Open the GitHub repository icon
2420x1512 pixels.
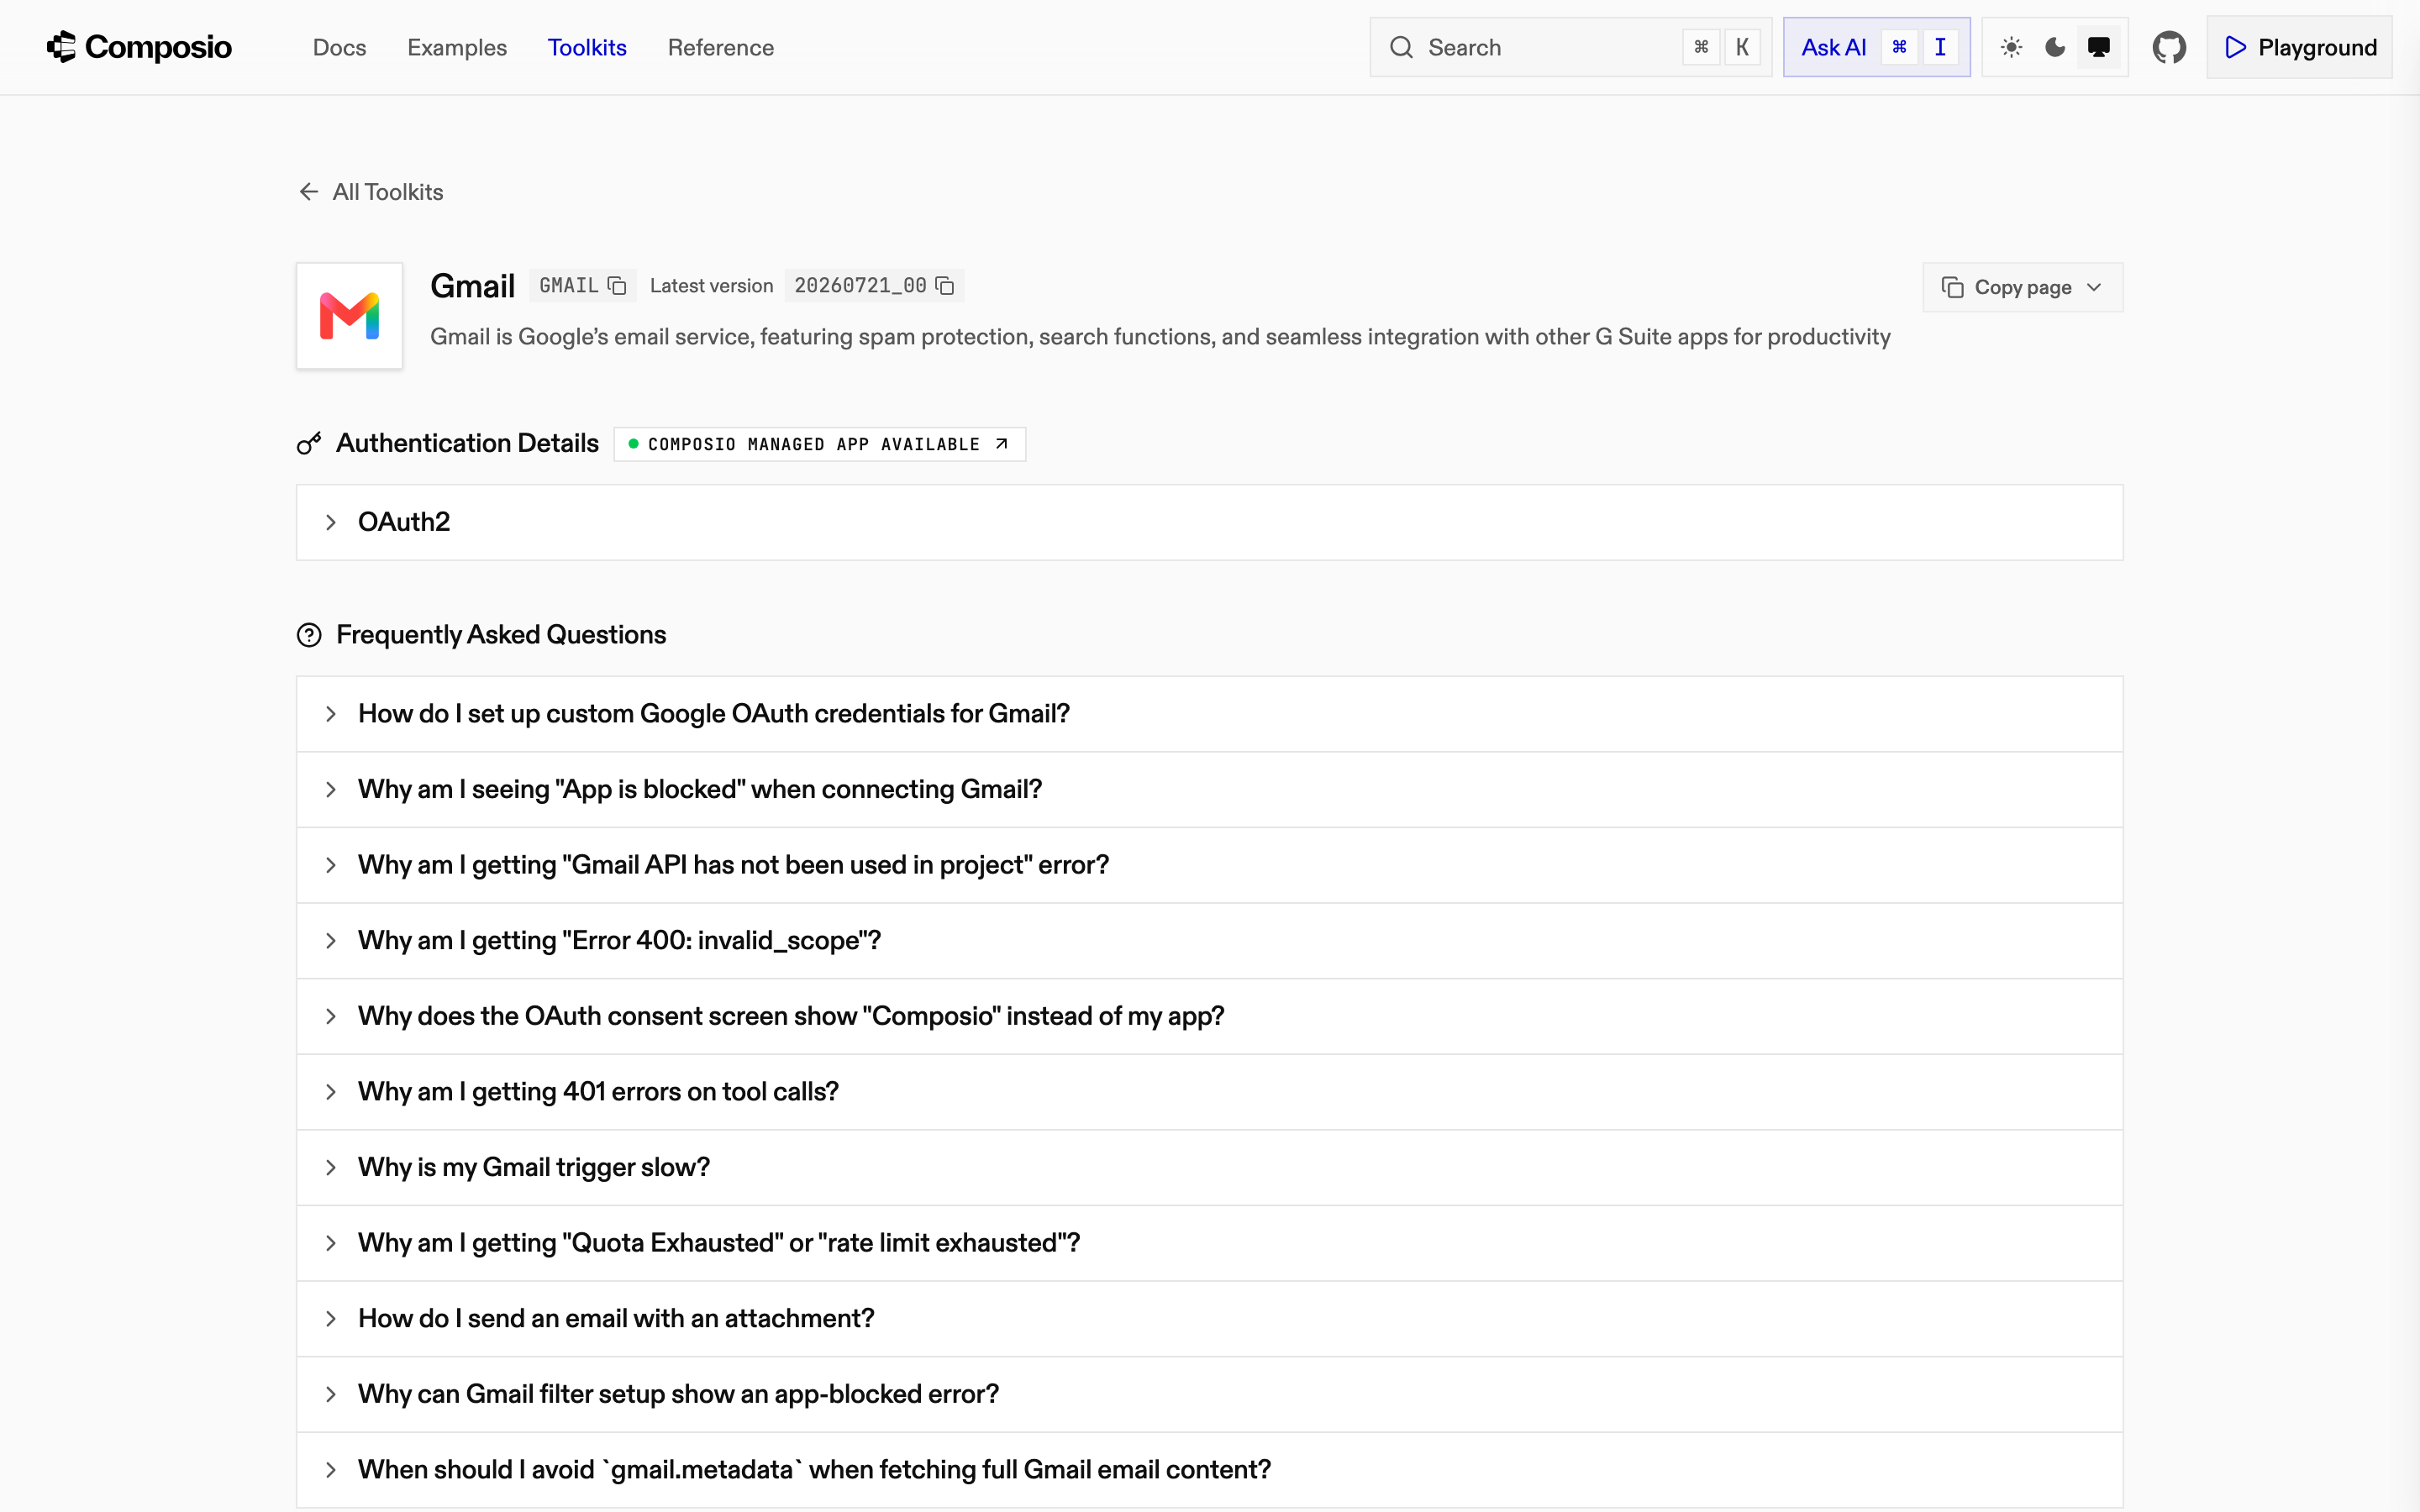pyautogui.click(x=2168, y=47)
